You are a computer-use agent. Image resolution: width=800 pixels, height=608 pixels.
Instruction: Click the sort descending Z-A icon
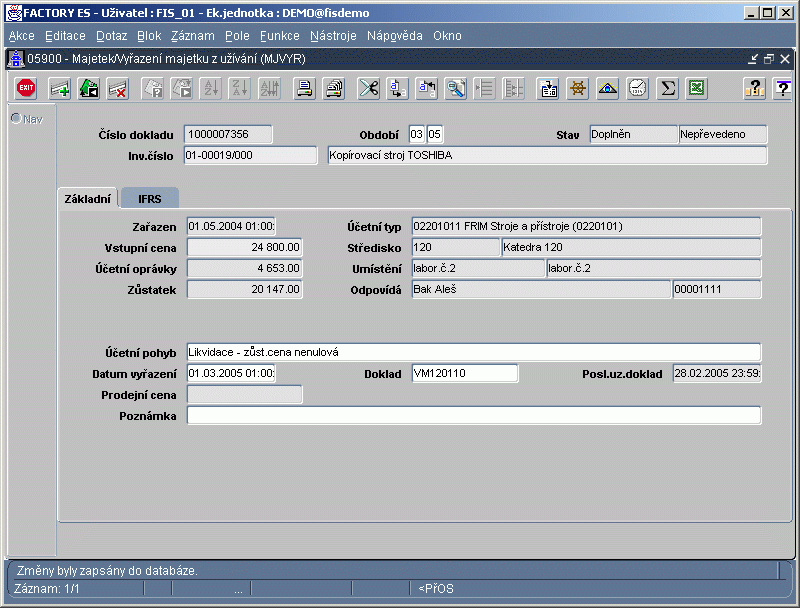[240, 88]
